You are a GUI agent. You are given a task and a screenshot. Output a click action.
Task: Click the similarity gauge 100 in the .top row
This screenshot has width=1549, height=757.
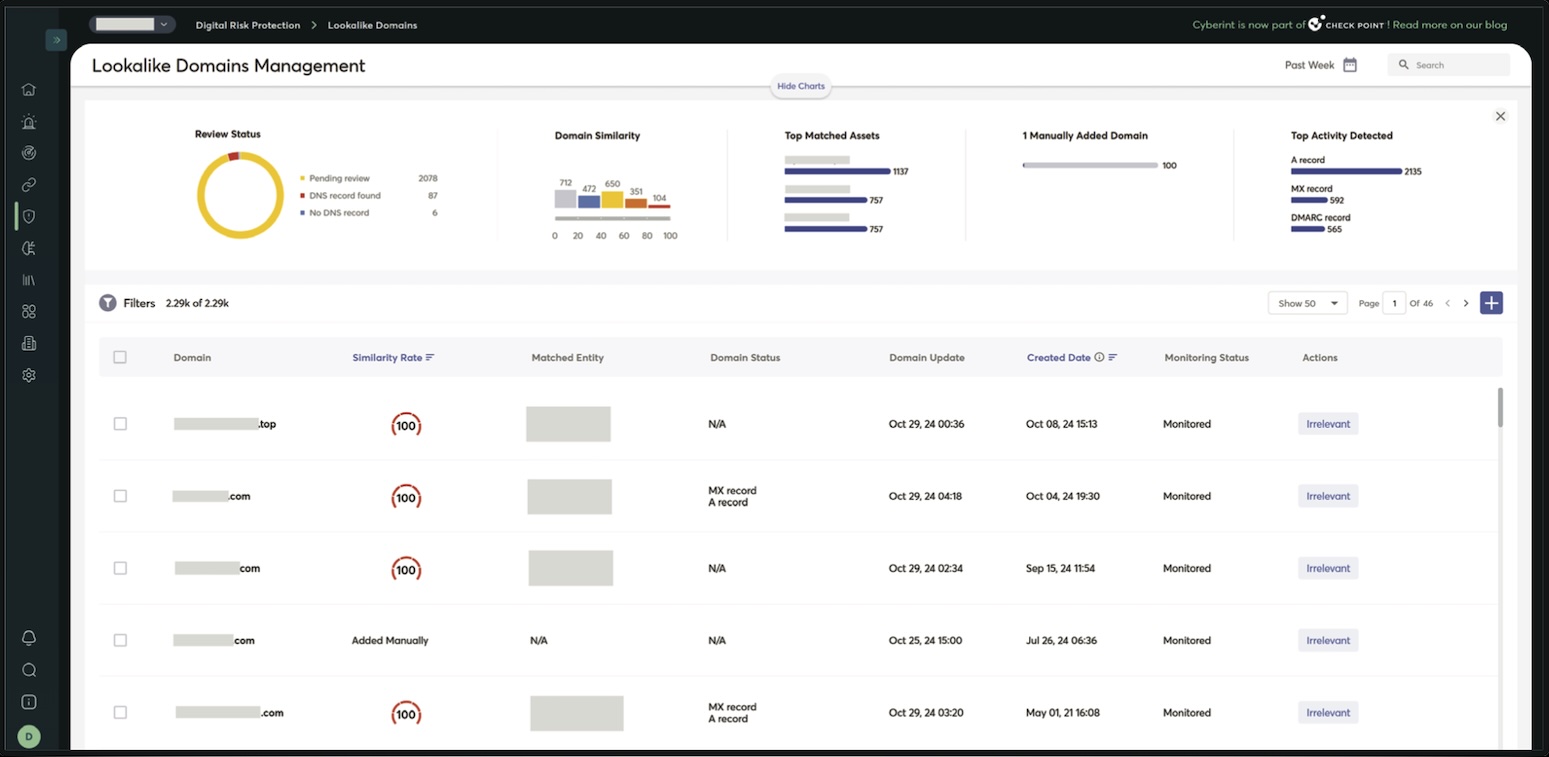[x=405, y=425]
